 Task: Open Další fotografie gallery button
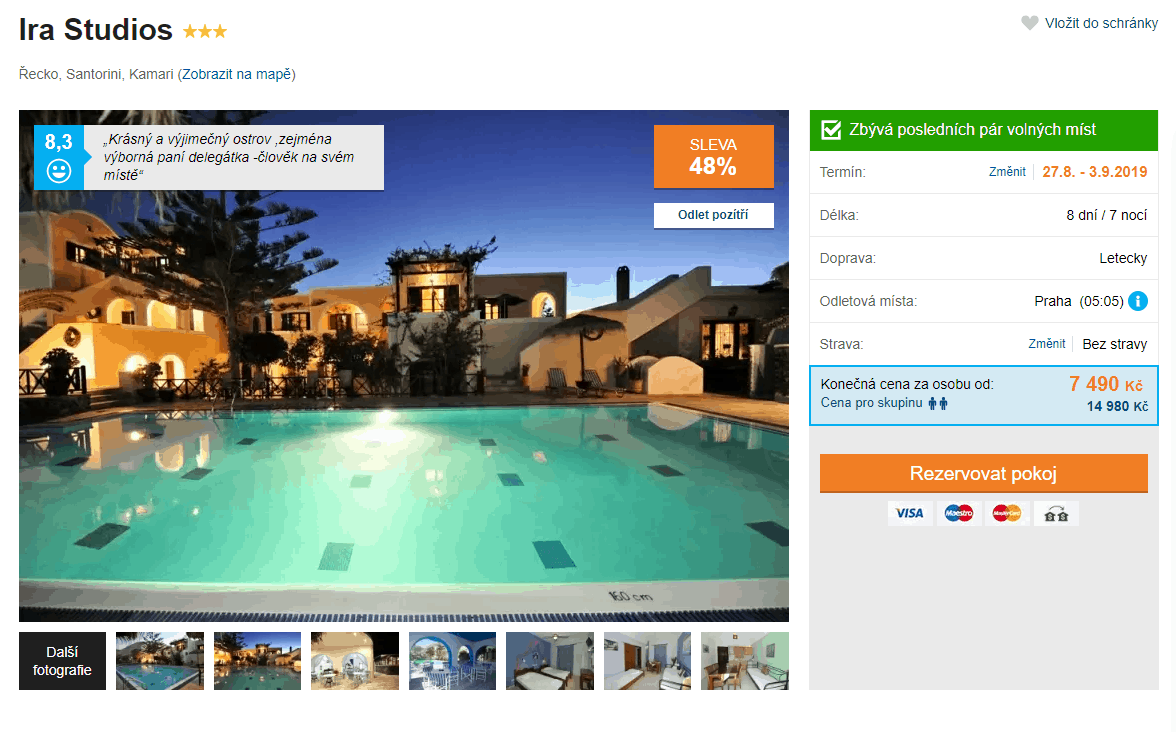(x=62, y=661)
